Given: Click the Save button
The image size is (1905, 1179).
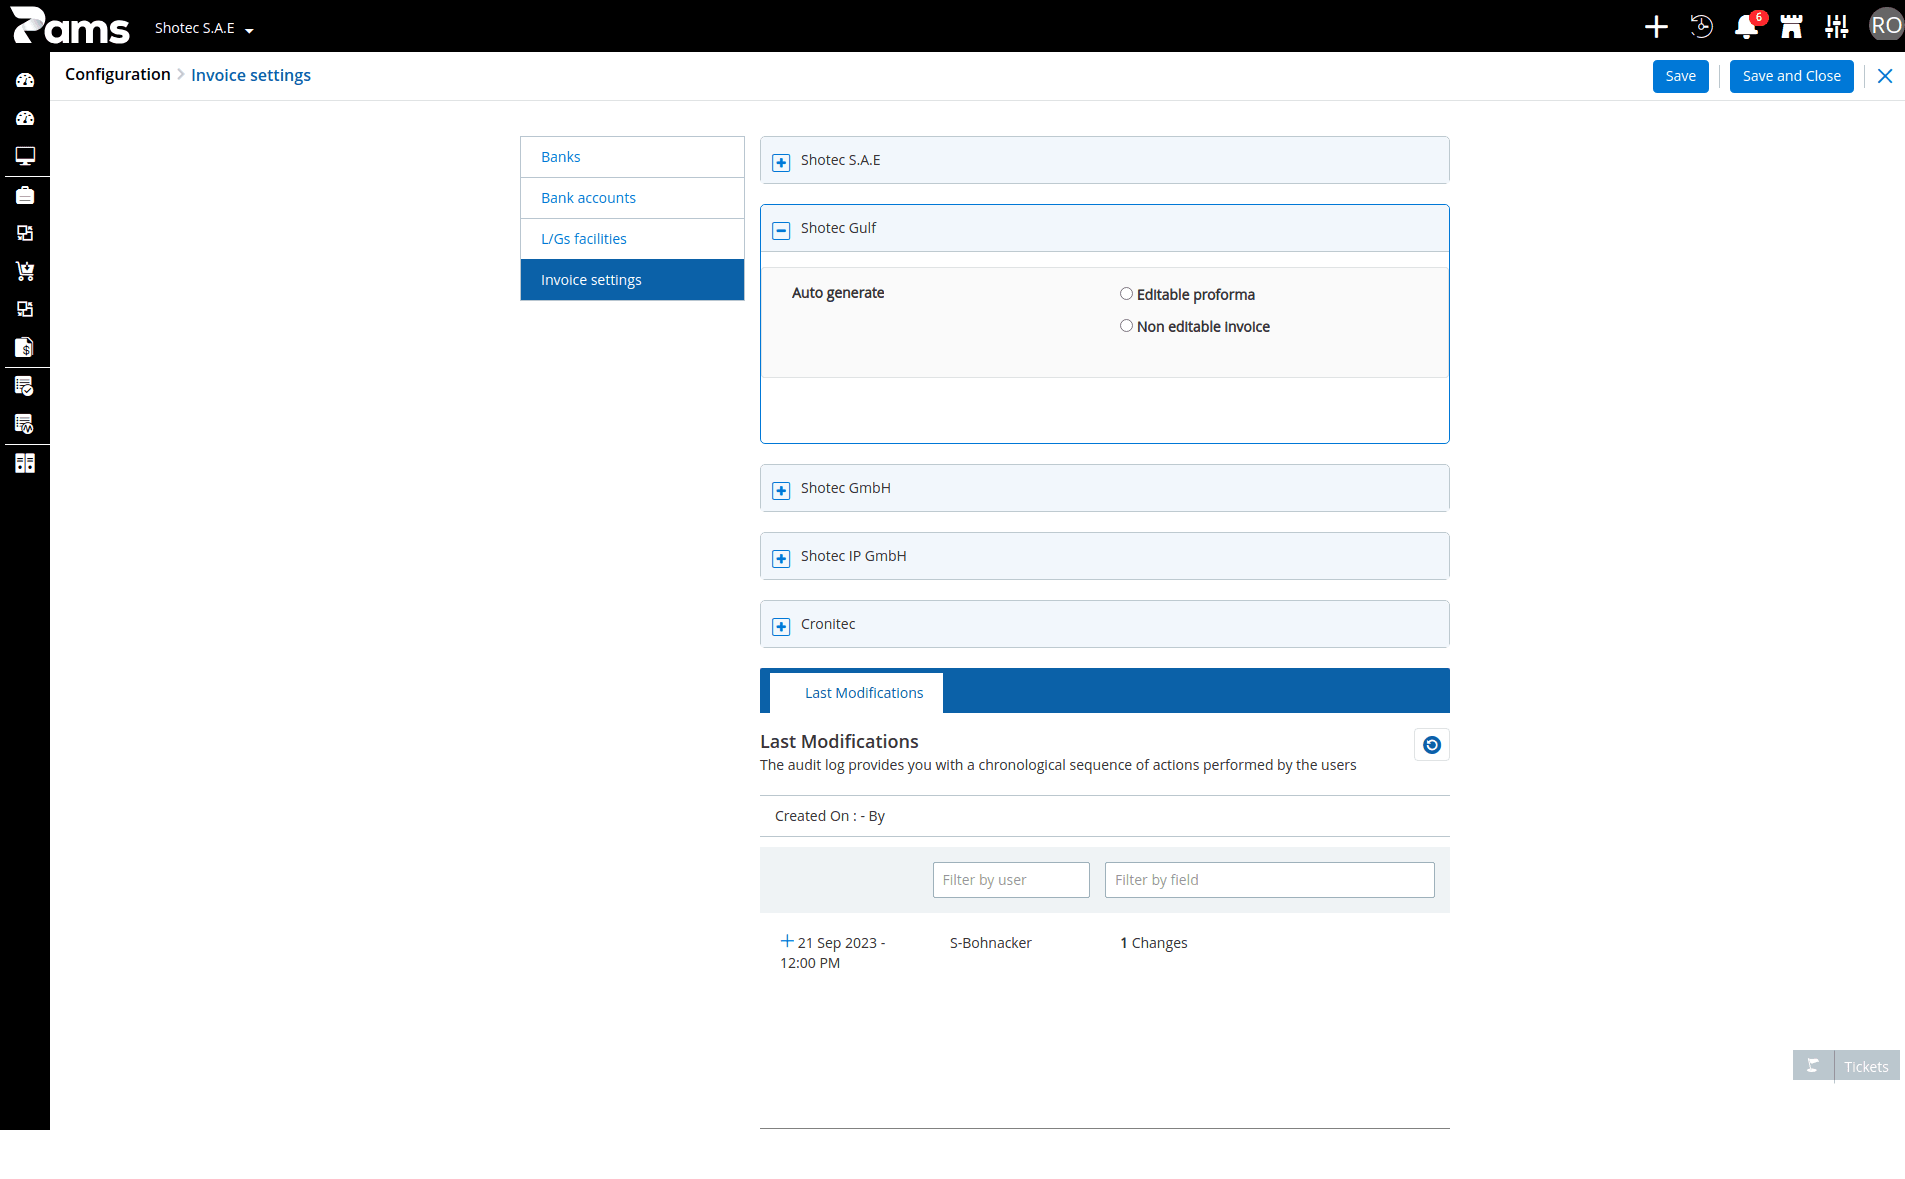Looking at the screenshot, I should pyautogui.click(x=1681, y=76).
